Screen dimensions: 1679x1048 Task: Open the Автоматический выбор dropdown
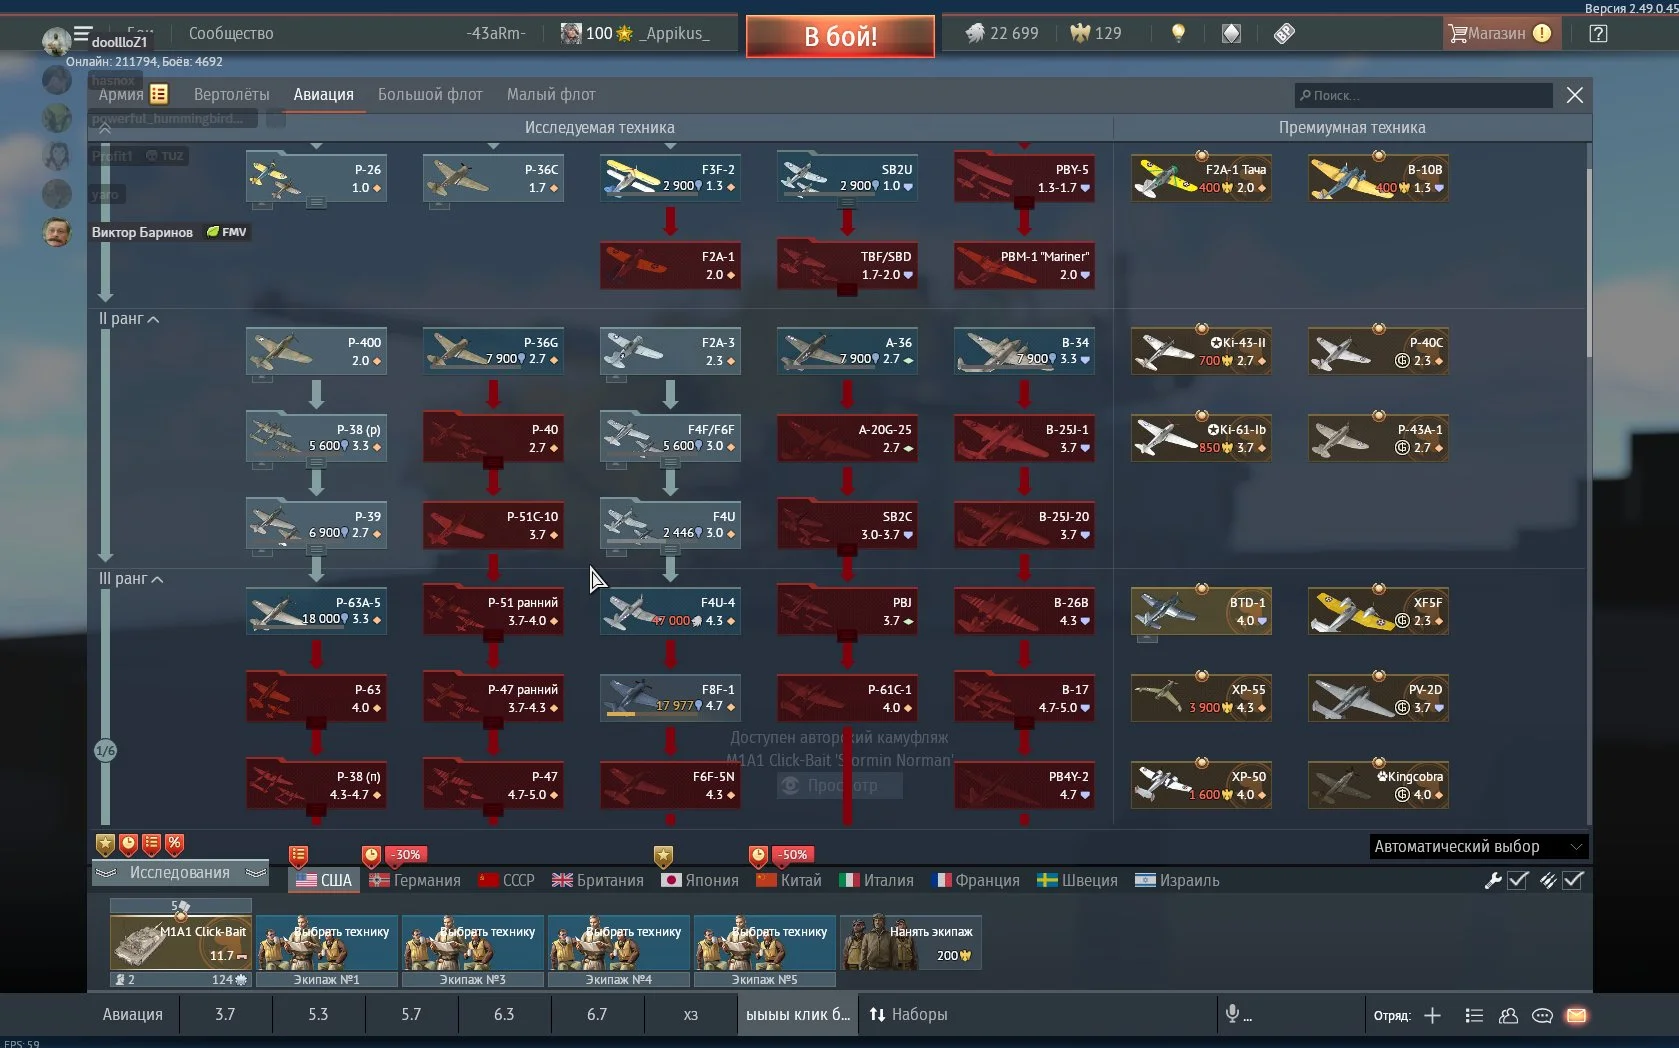coord(1477,846)
